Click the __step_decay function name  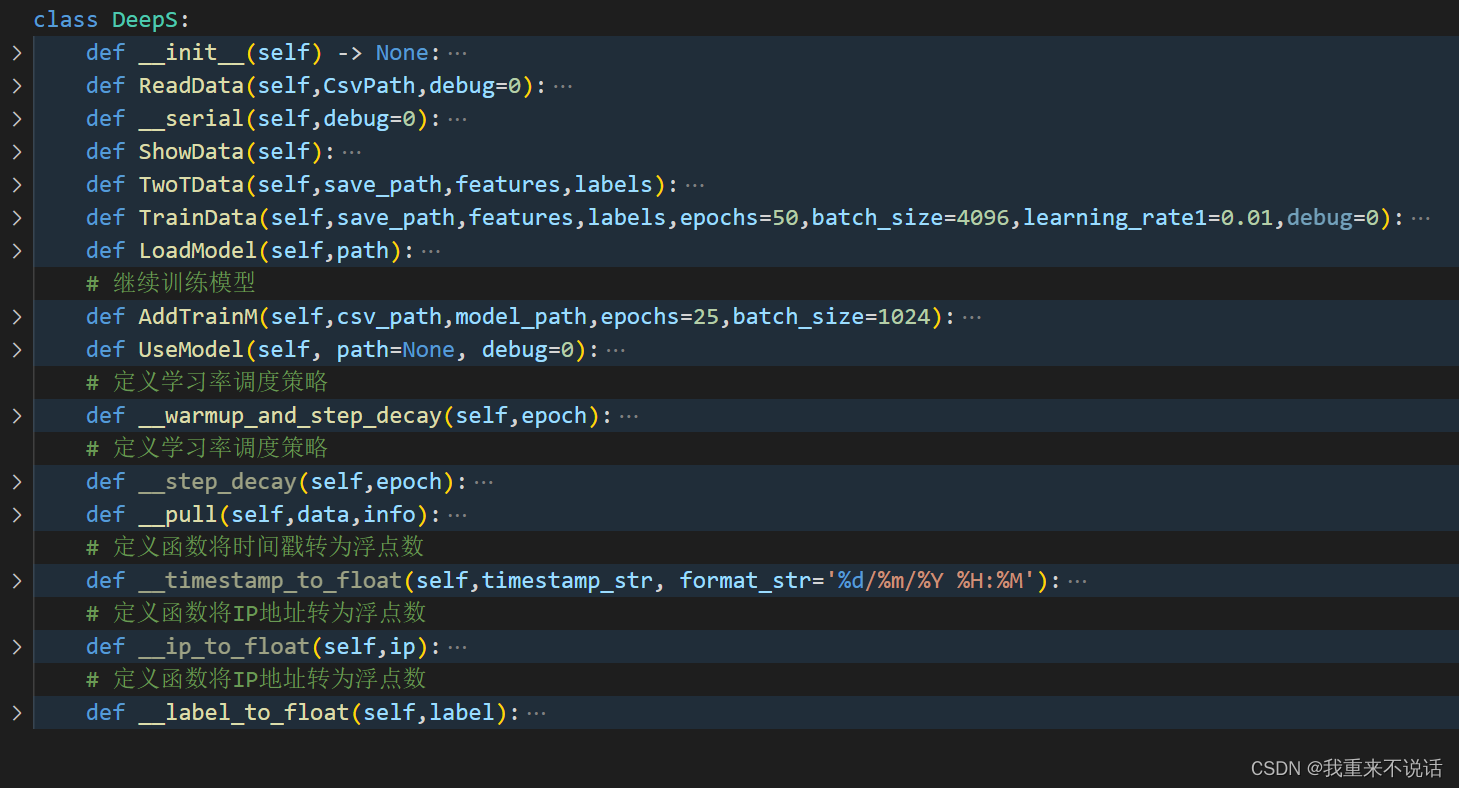click(x=218, y=482)
